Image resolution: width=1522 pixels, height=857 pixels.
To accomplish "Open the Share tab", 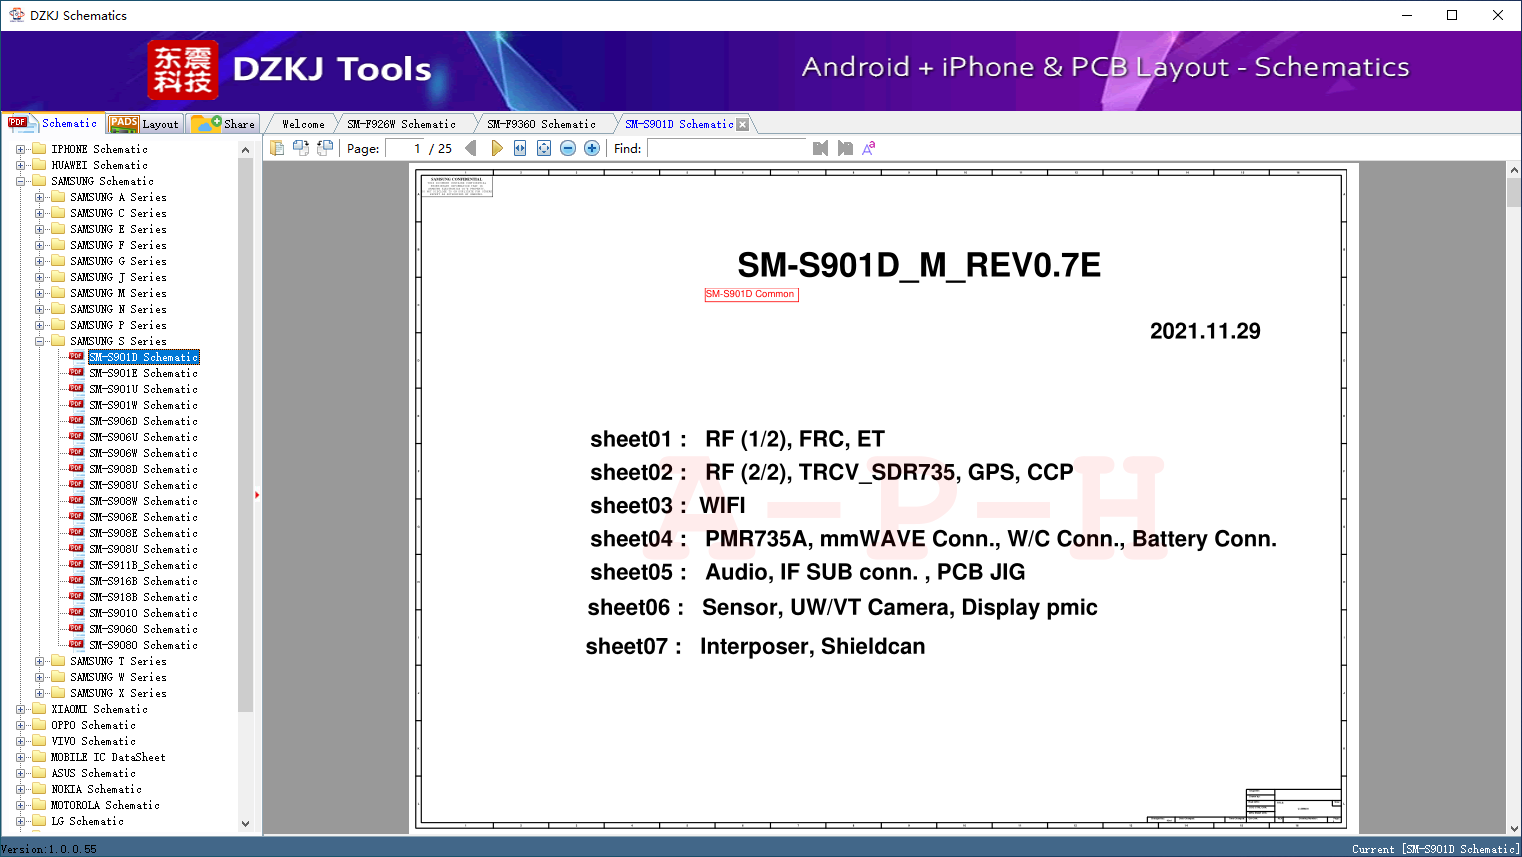I will click(224, 124).
